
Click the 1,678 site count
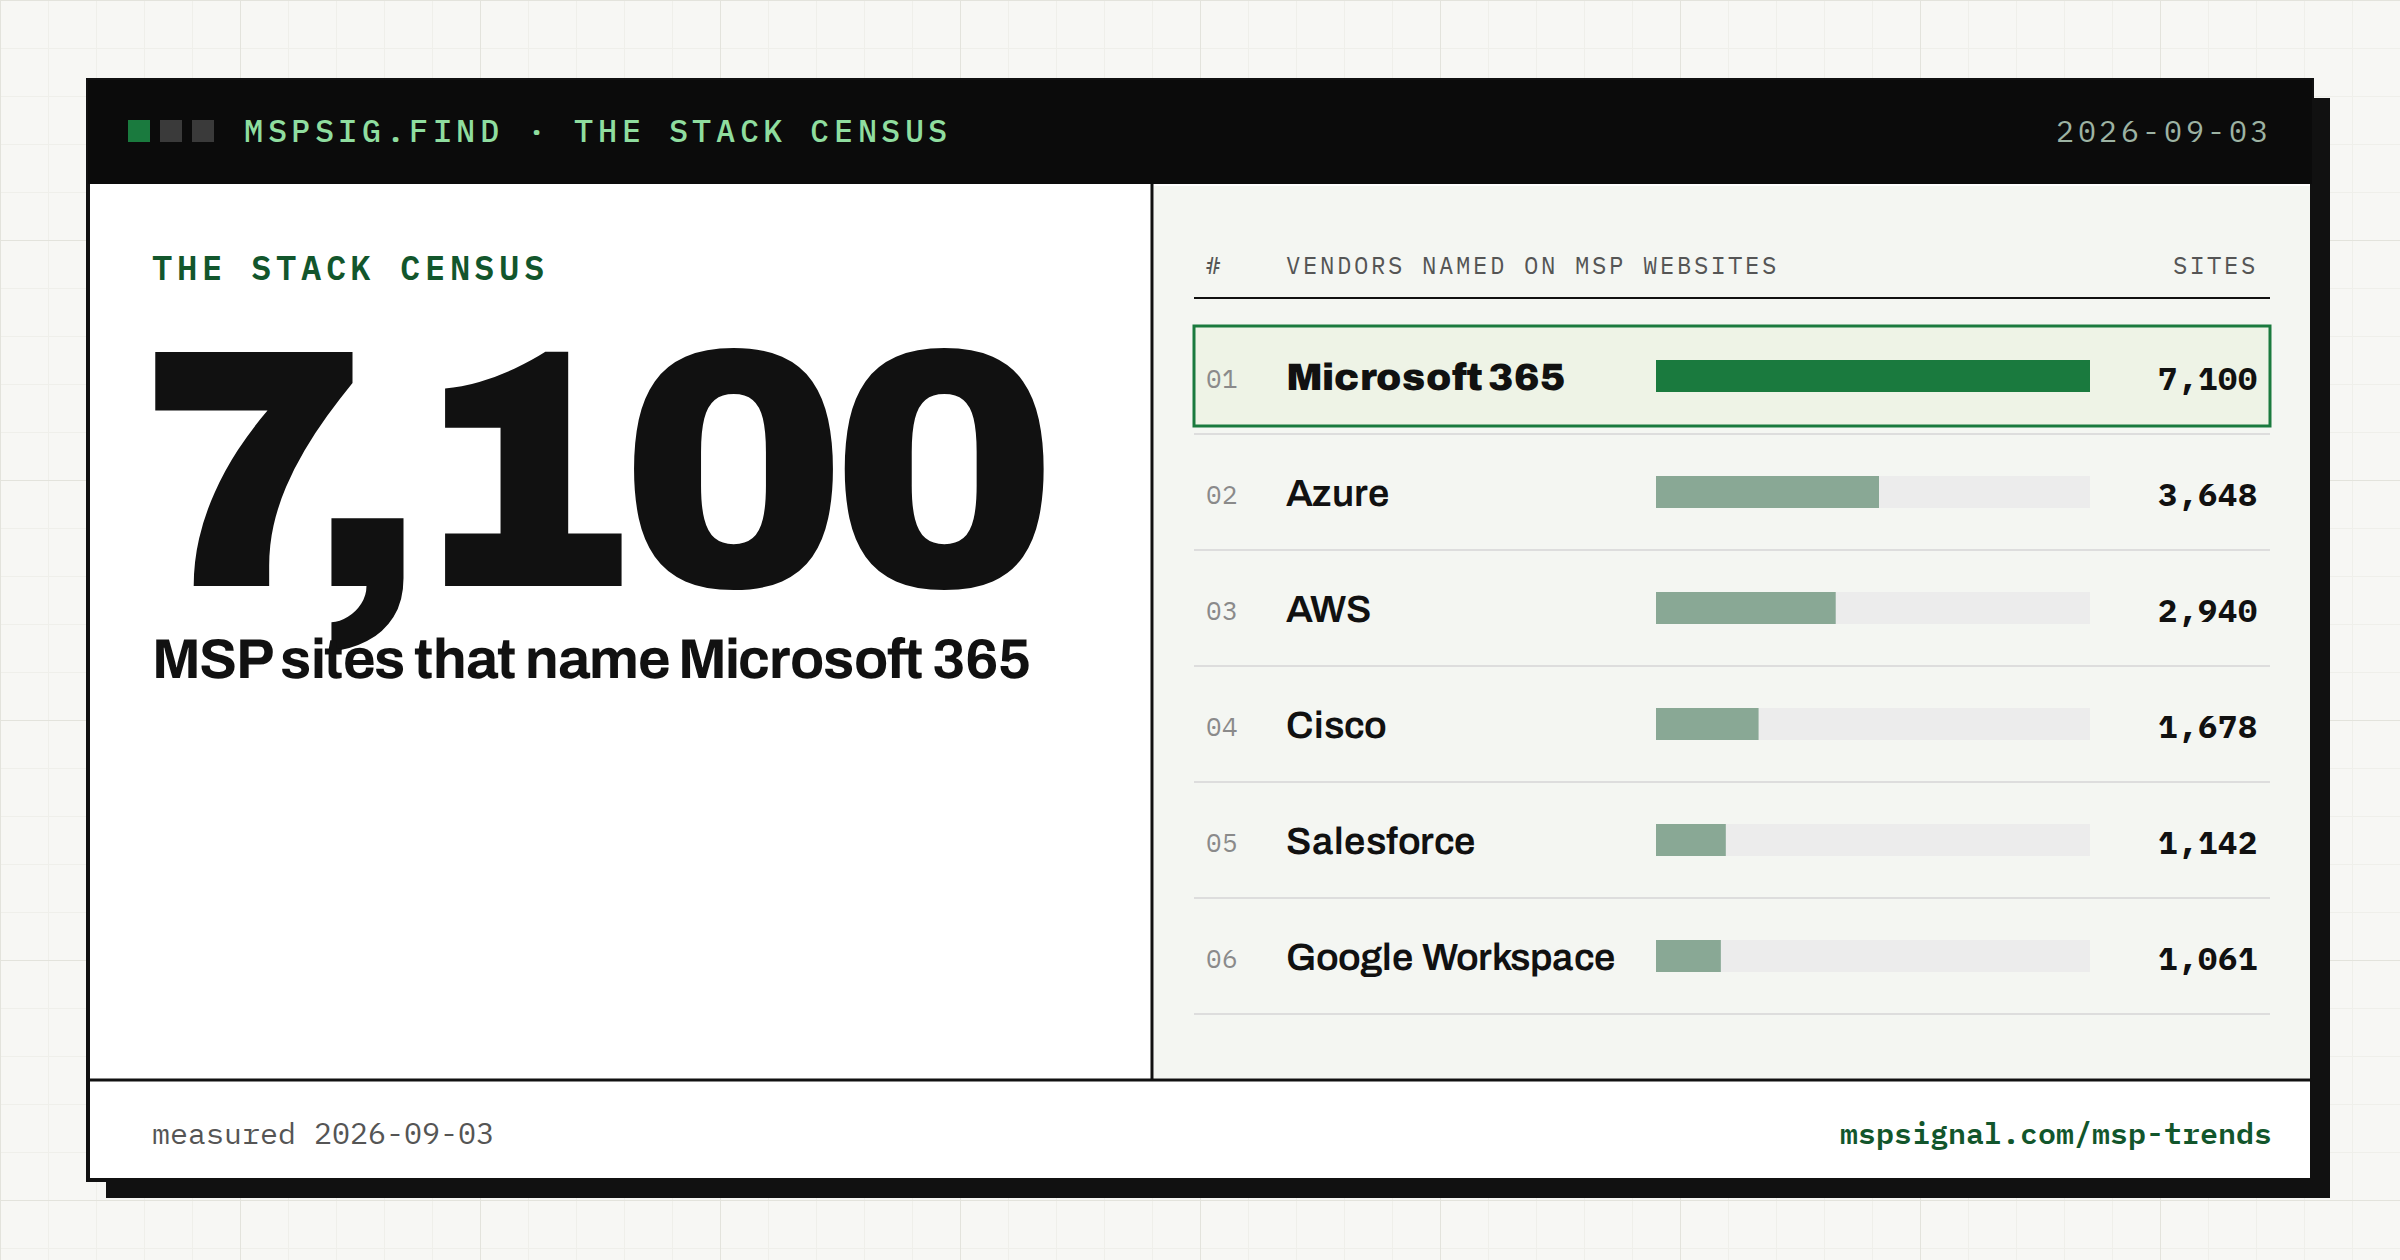(x=2207, y=727)
